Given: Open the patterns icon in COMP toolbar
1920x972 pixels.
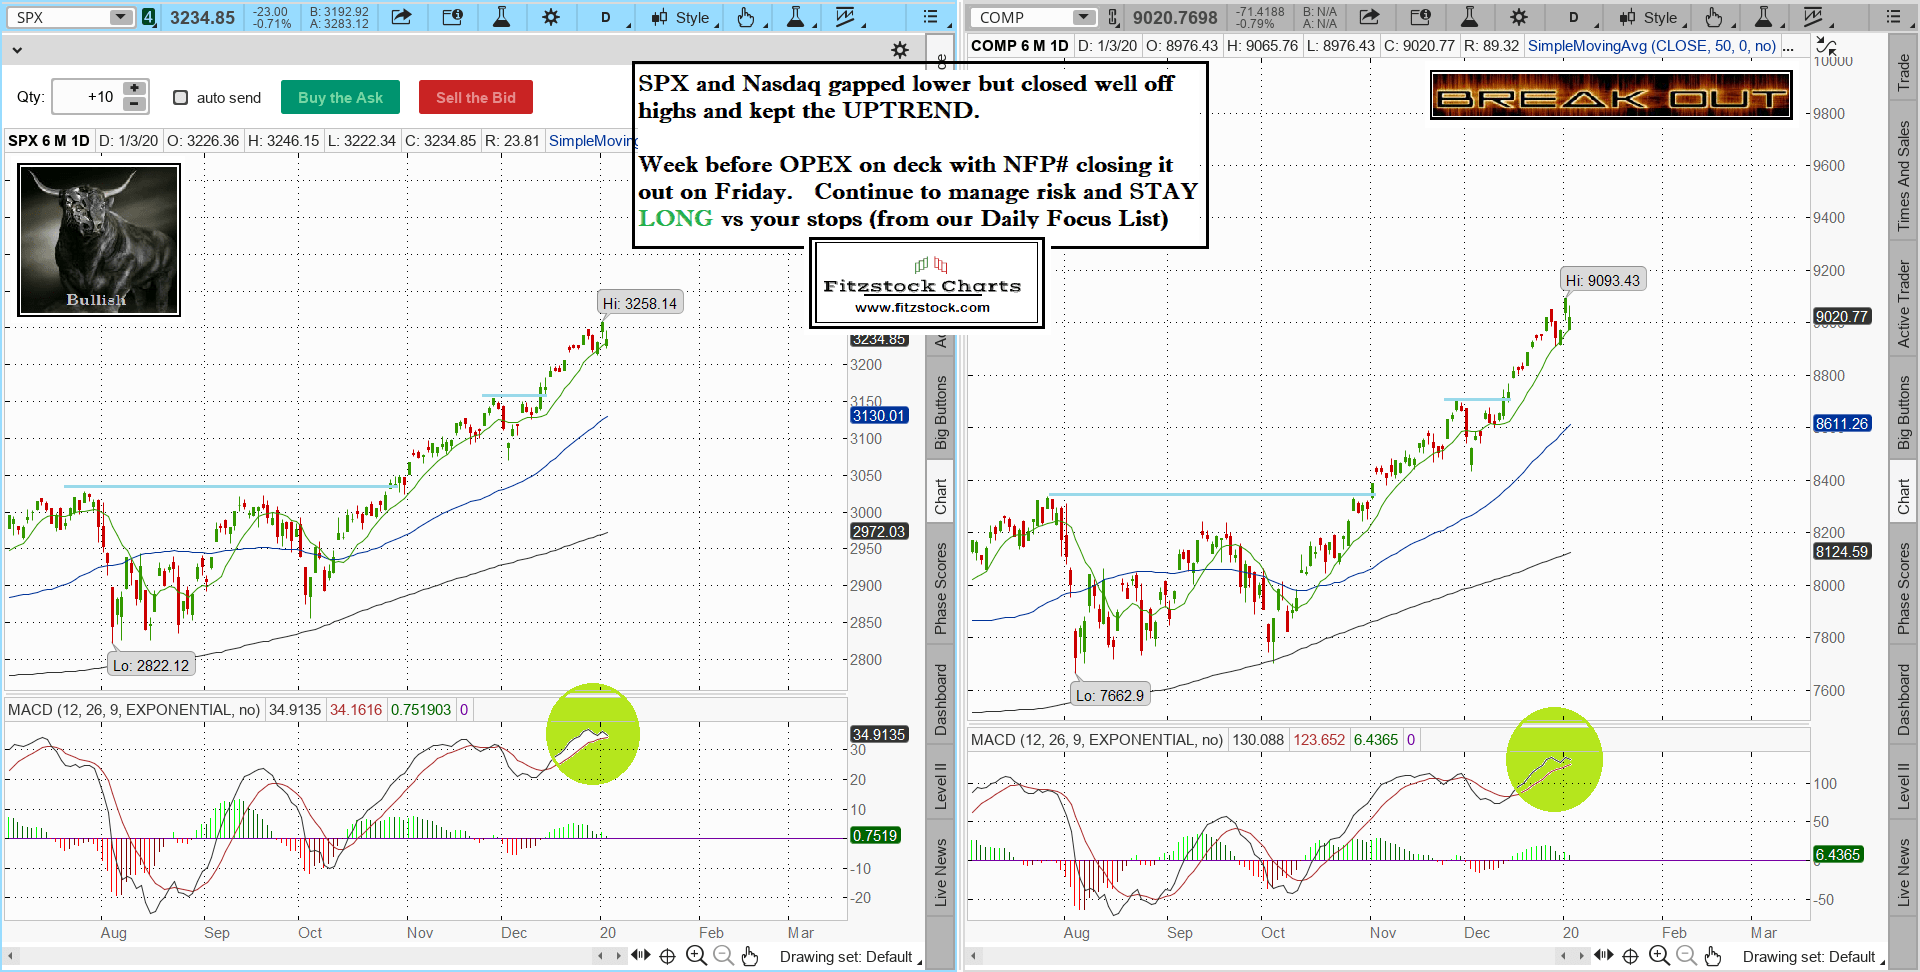Looking at the screenshot, I should (1813, 17).
